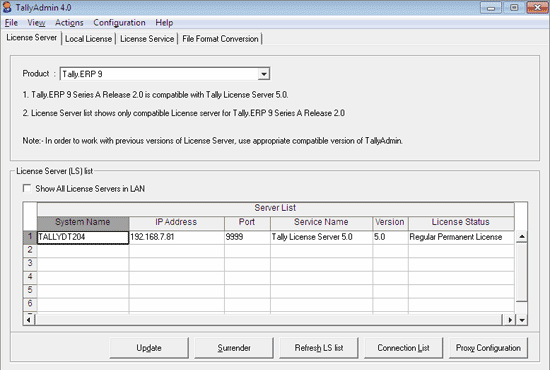The image size is (550, 370).
Task: Select row header number 1
Action: click(30, 237)
